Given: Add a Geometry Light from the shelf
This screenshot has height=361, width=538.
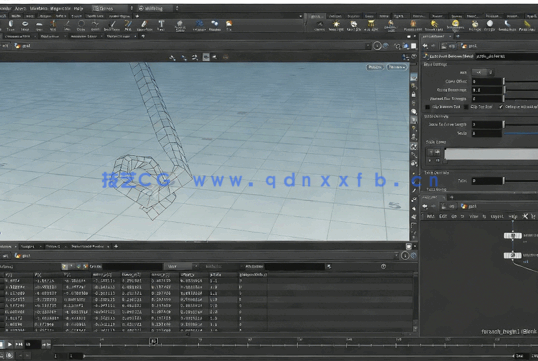Looking at the screenshot, I should click(x=391, y=25).
